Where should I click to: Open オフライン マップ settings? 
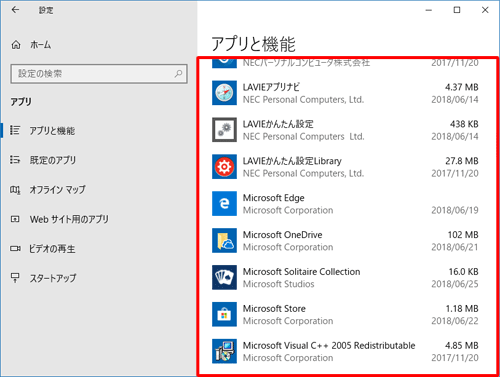(57, 190)
